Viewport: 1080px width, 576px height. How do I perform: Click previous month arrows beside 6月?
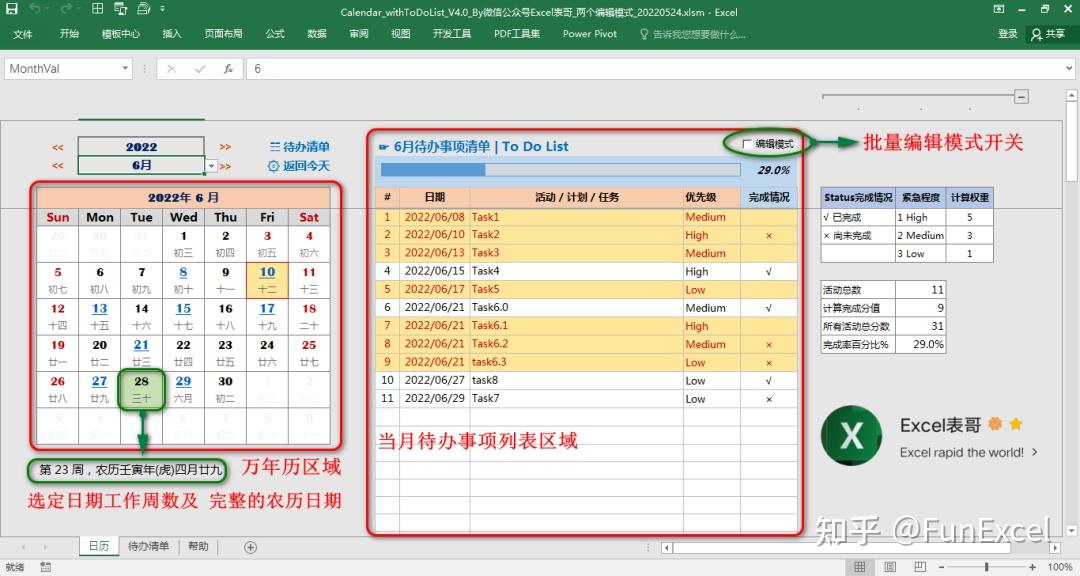pos(58,165)
